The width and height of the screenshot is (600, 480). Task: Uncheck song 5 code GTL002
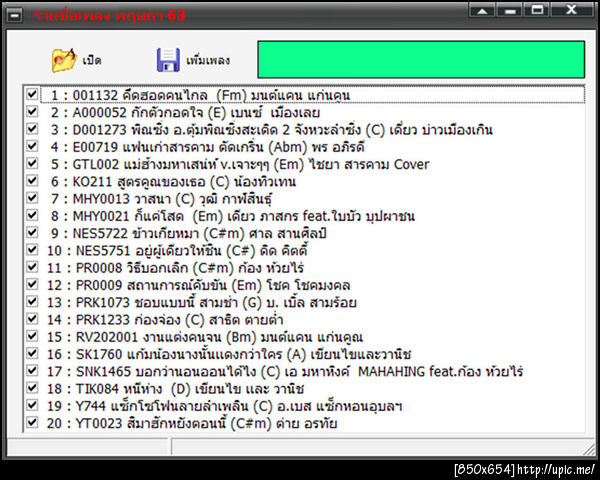[32, 163]
